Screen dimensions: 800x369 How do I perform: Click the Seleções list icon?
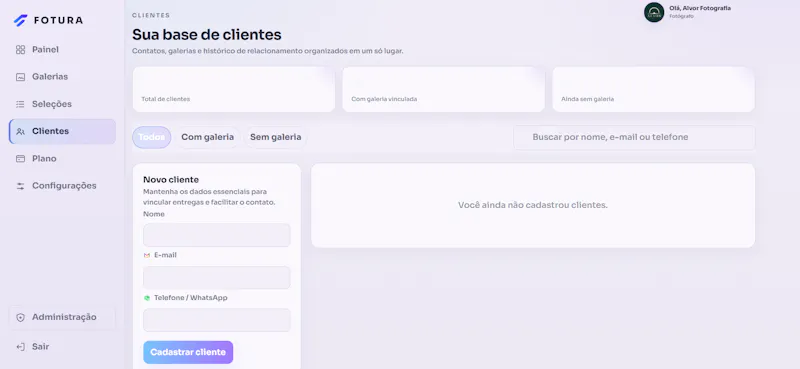[x=20, y=104]
